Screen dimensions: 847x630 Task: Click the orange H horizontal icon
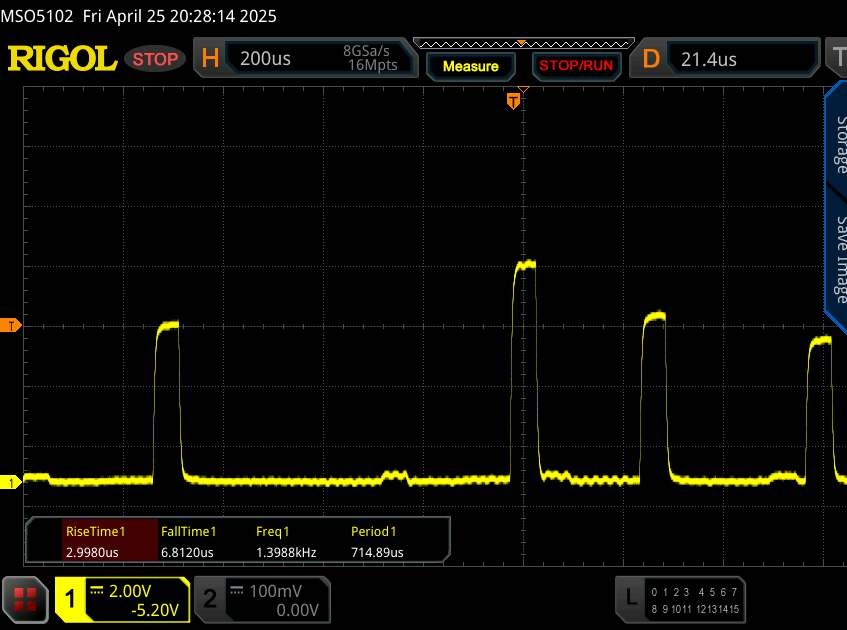point(210,59)
